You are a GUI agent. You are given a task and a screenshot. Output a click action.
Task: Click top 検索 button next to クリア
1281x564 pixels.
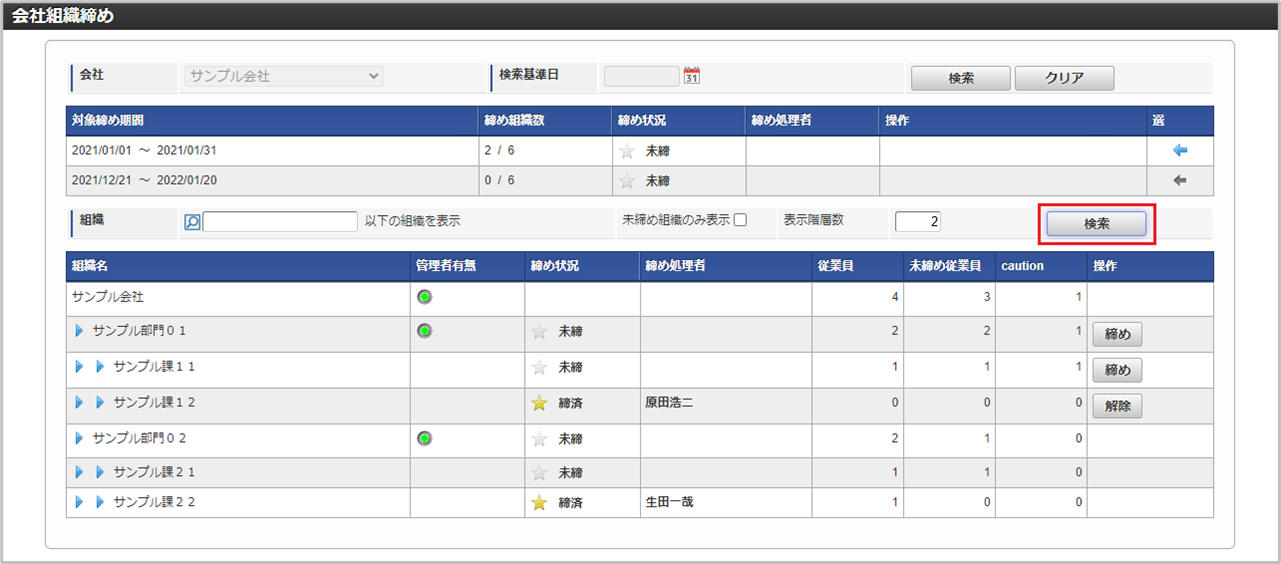click(961, 78)
